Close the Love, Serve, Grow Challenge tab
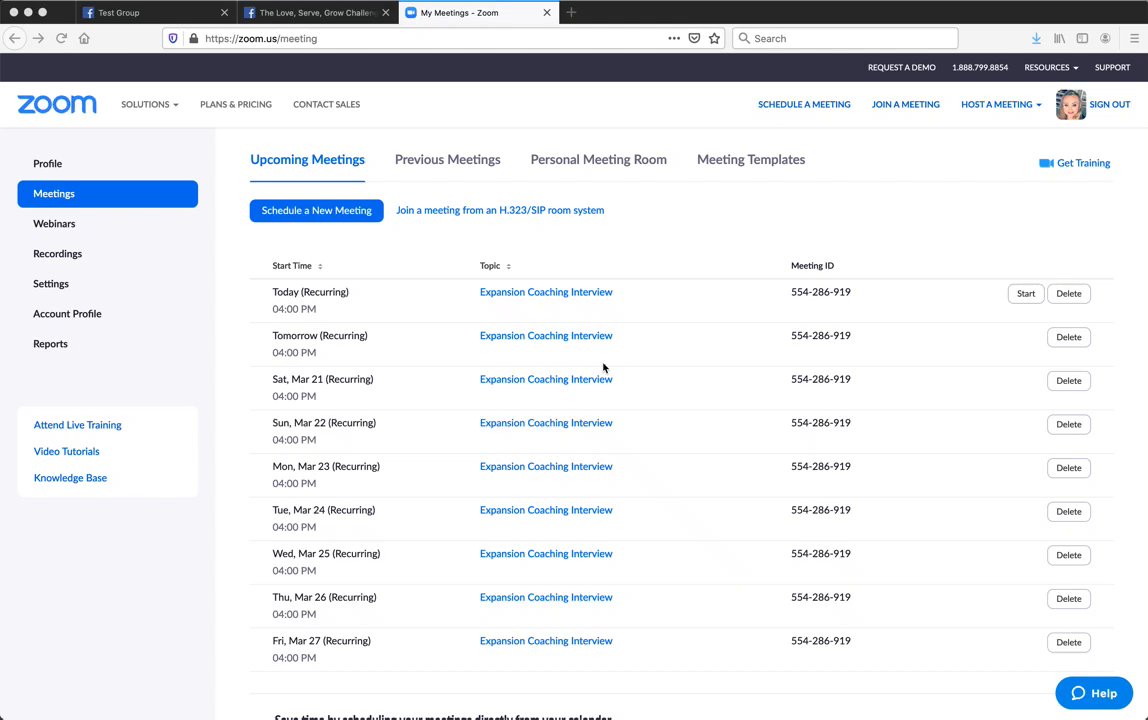 [x=386, y=12]
